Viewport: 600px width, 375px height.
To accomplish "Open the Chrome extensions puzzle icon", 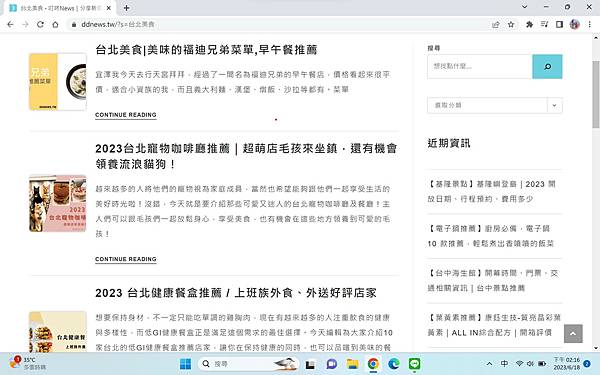I will click(530, 24).
